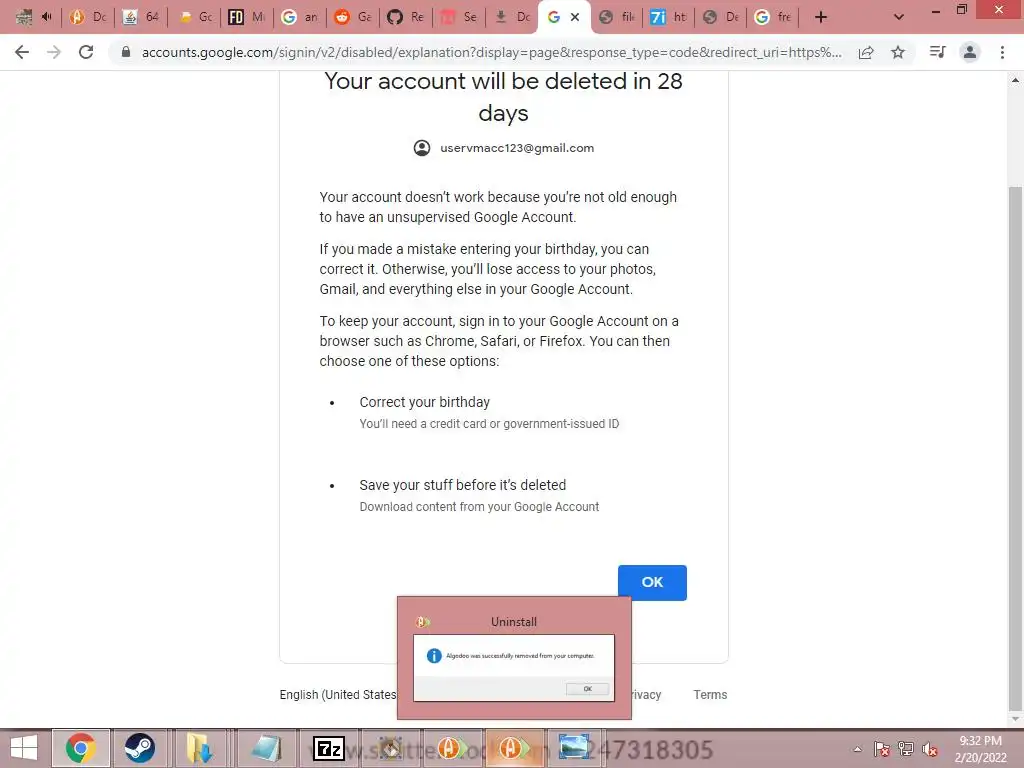1024x768 pixels.
Task: Open the Windows Start menu
Action: [x=24, y=748]
